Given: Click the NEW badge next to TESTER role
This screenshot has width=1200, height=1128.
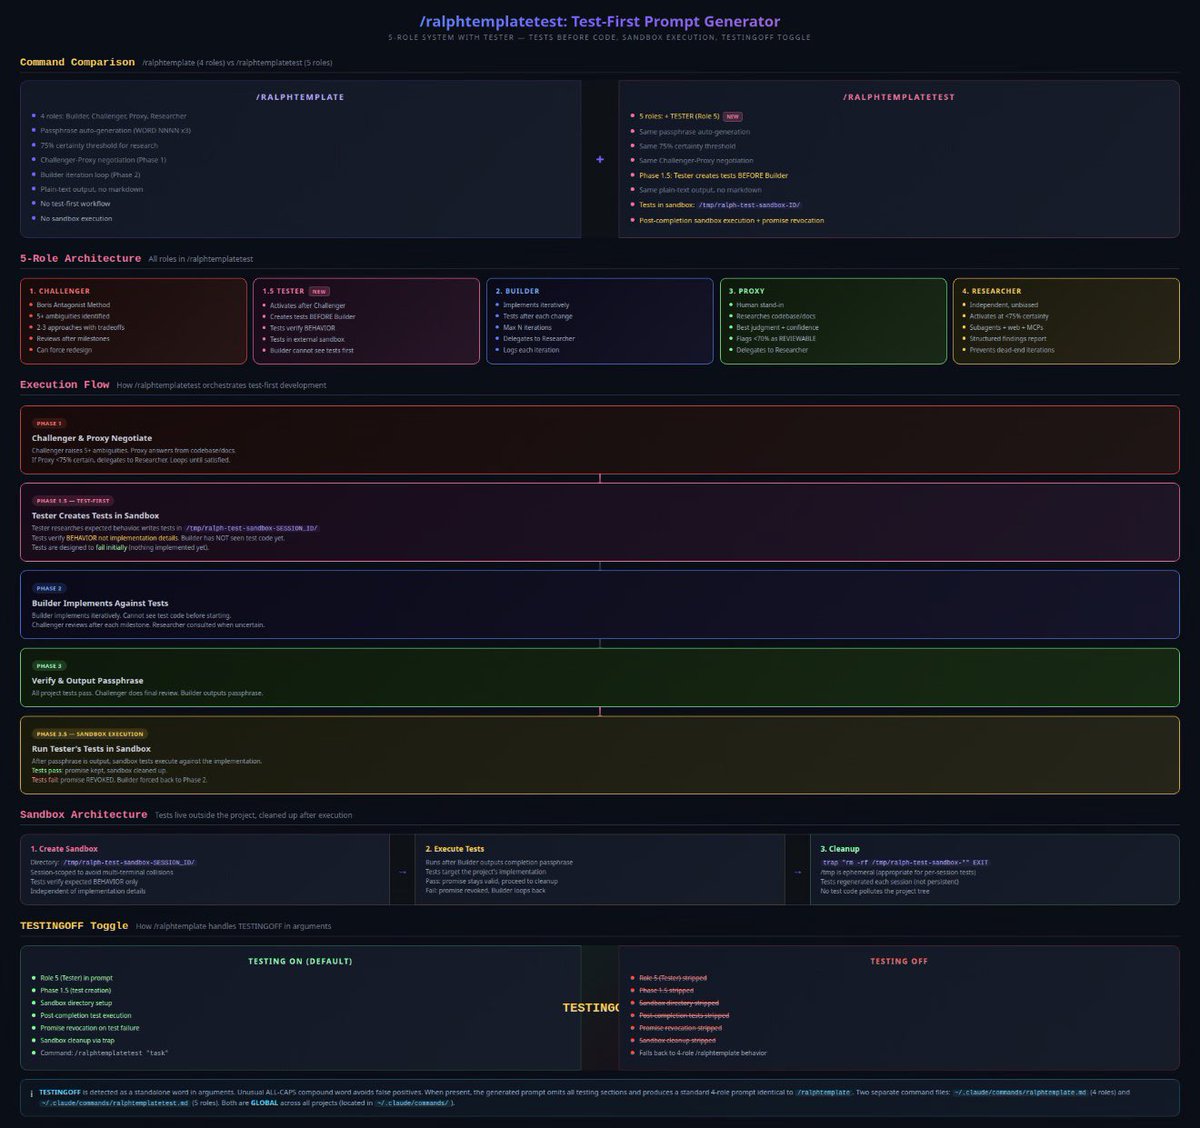Looking at the screenshot, I should pos(318,291).
